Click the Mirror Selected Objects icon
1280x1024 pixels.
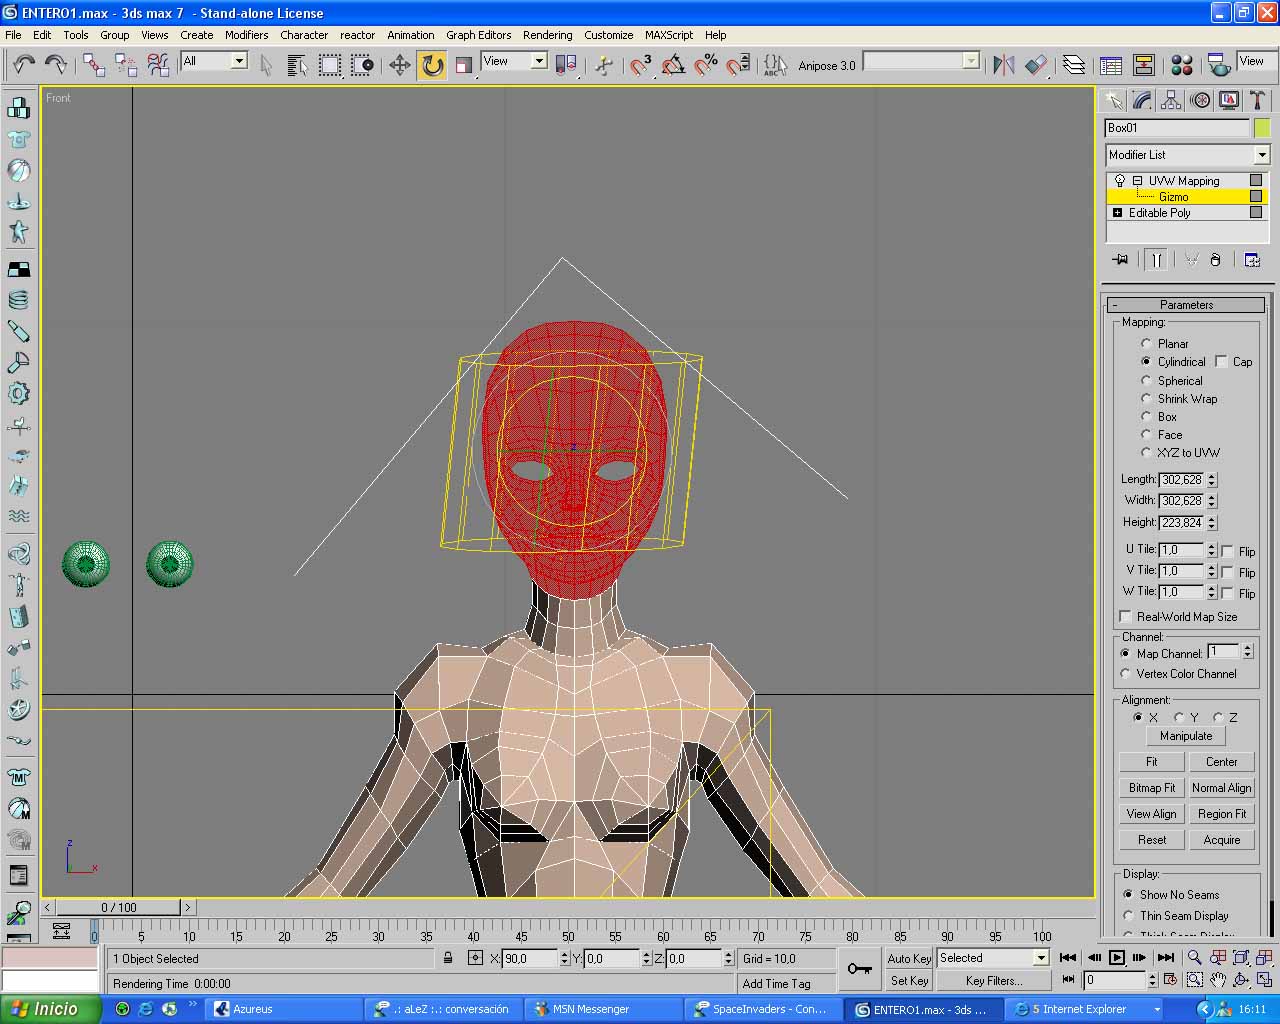[1004, 65]
